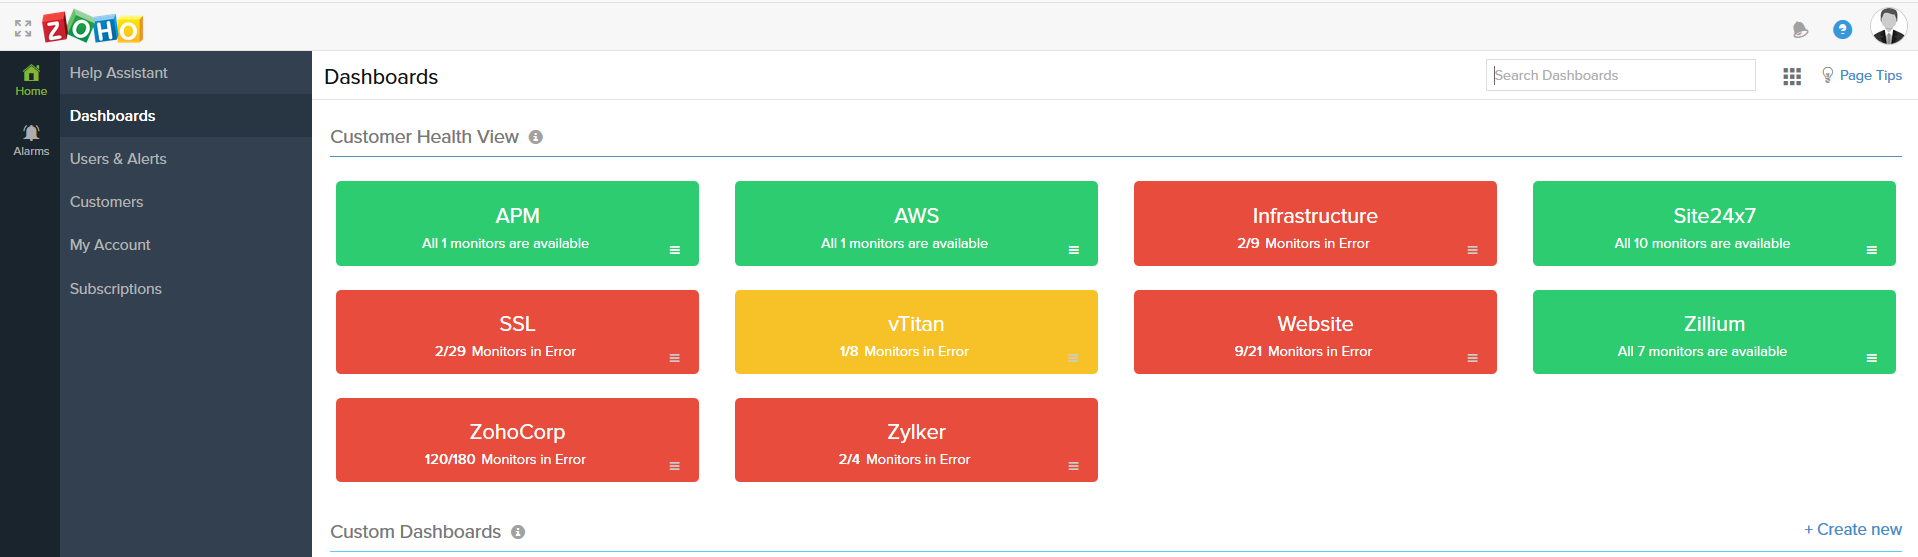This screenshot has height=557, width=1918.
Task: Click the fullscreen expand icon
Action: tap(23, 29)
